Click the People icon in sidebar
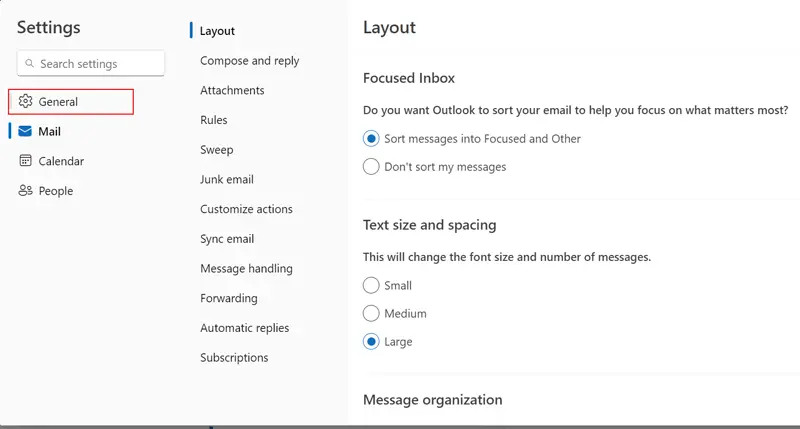 pos(26,191)
